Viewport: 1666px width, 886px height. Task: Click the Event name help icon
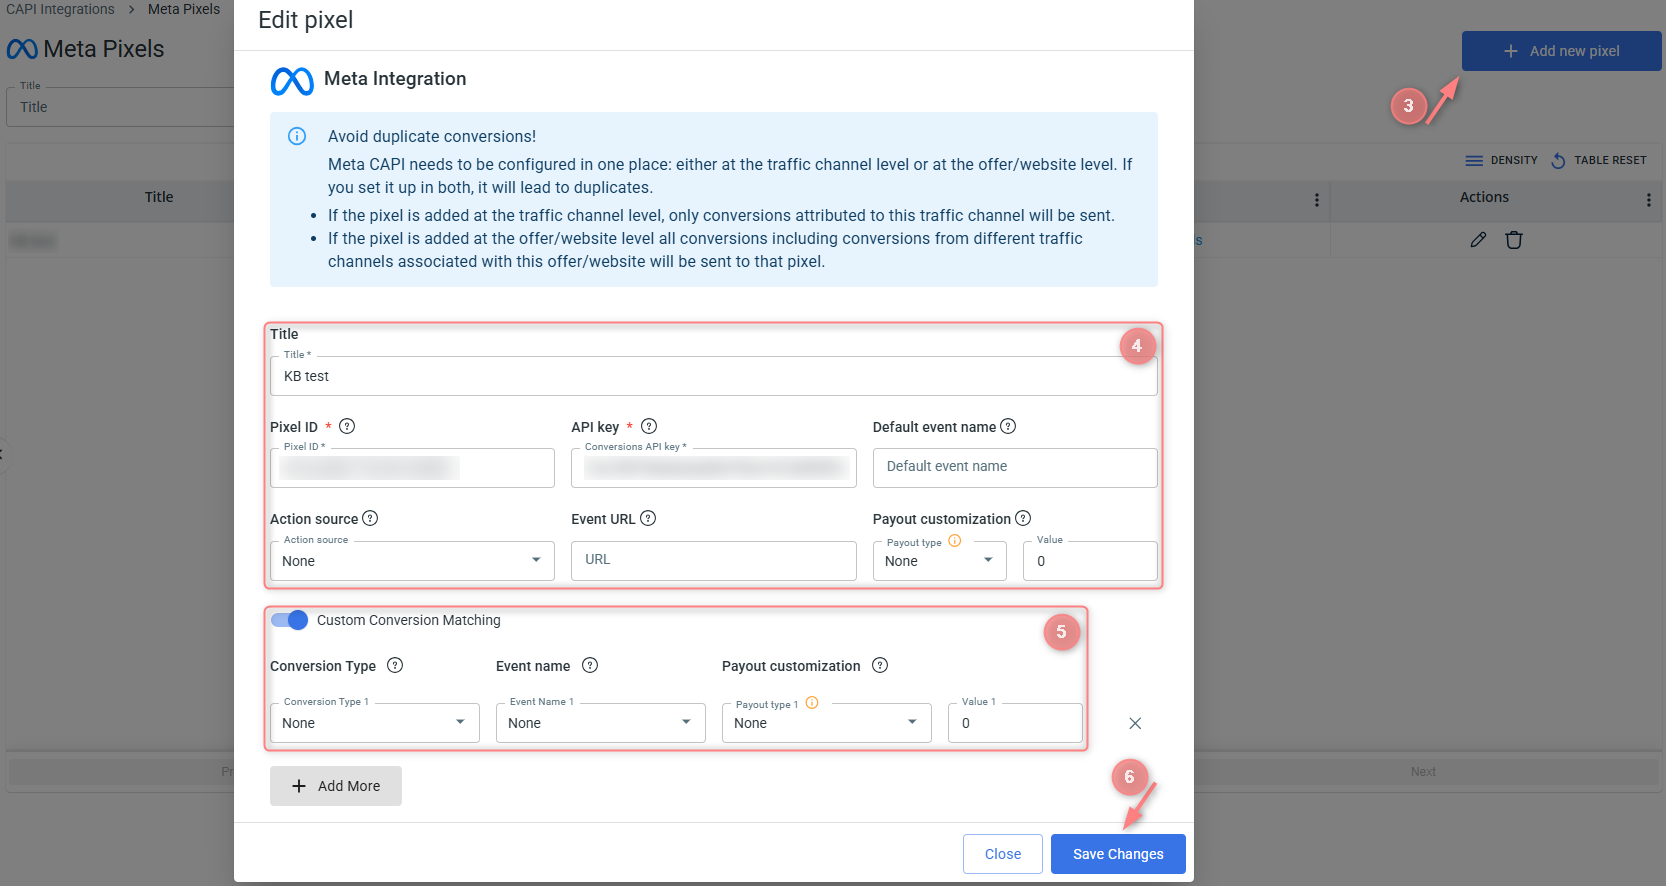pos(590,665)
